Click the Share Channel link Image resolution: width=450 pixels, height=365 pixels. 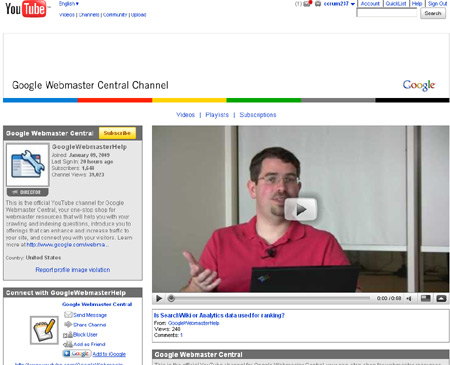point(90,325)
